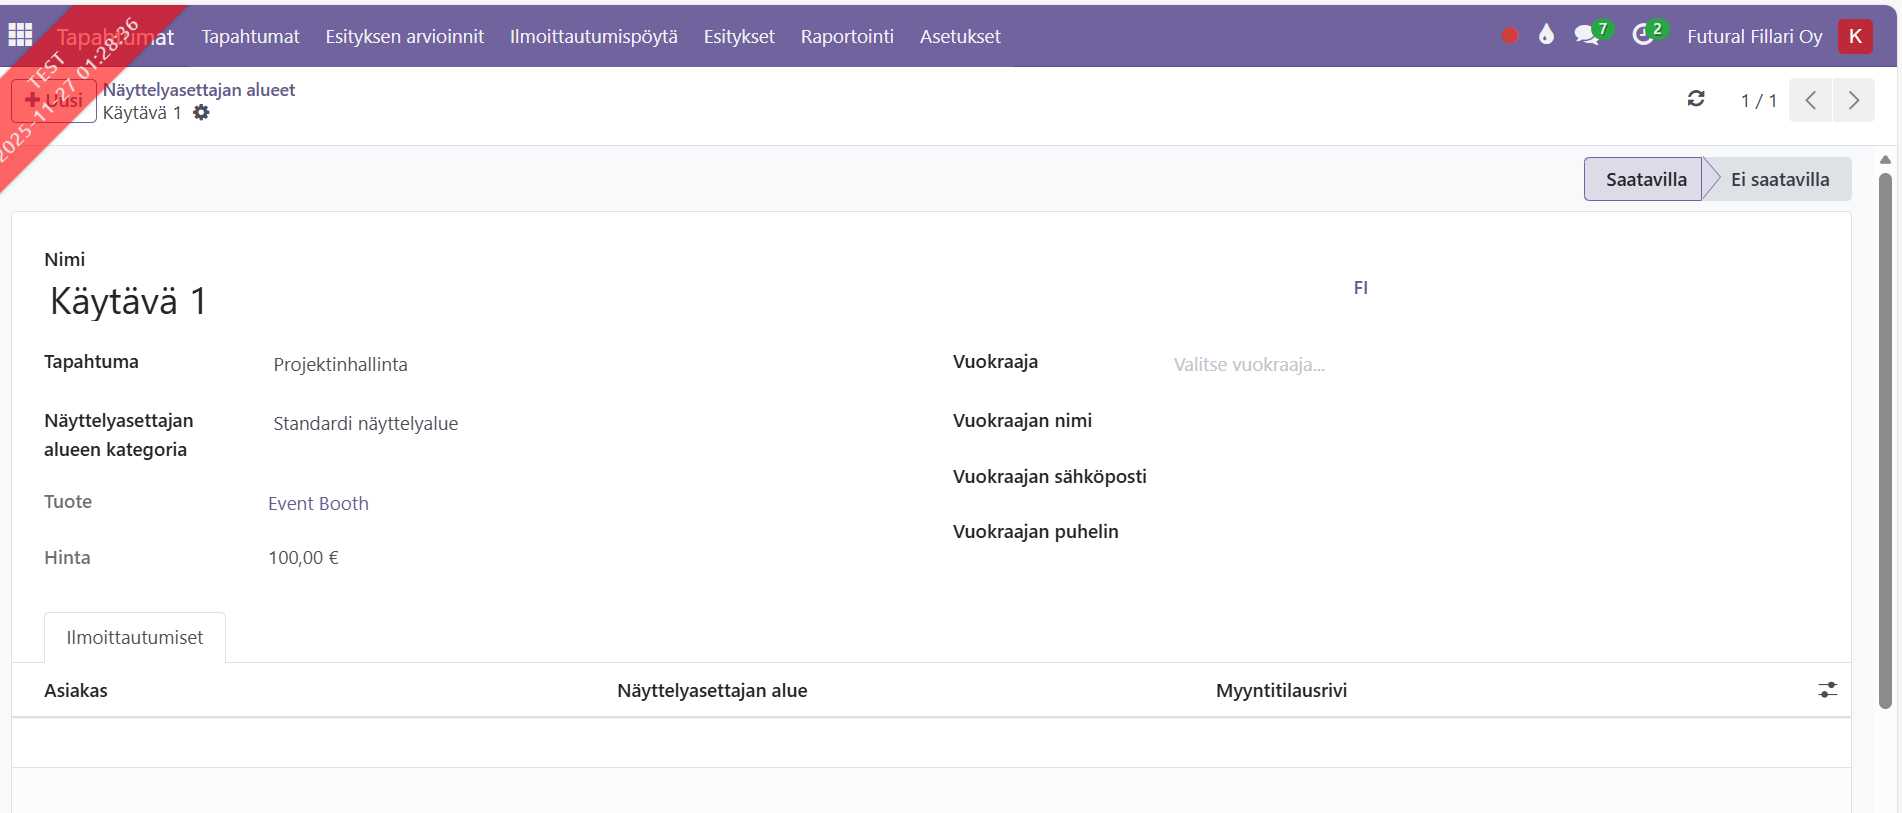Viewport: 1902px width, 813px height.
Task: Open the activities clock icon
Action: pos(1643,36)
